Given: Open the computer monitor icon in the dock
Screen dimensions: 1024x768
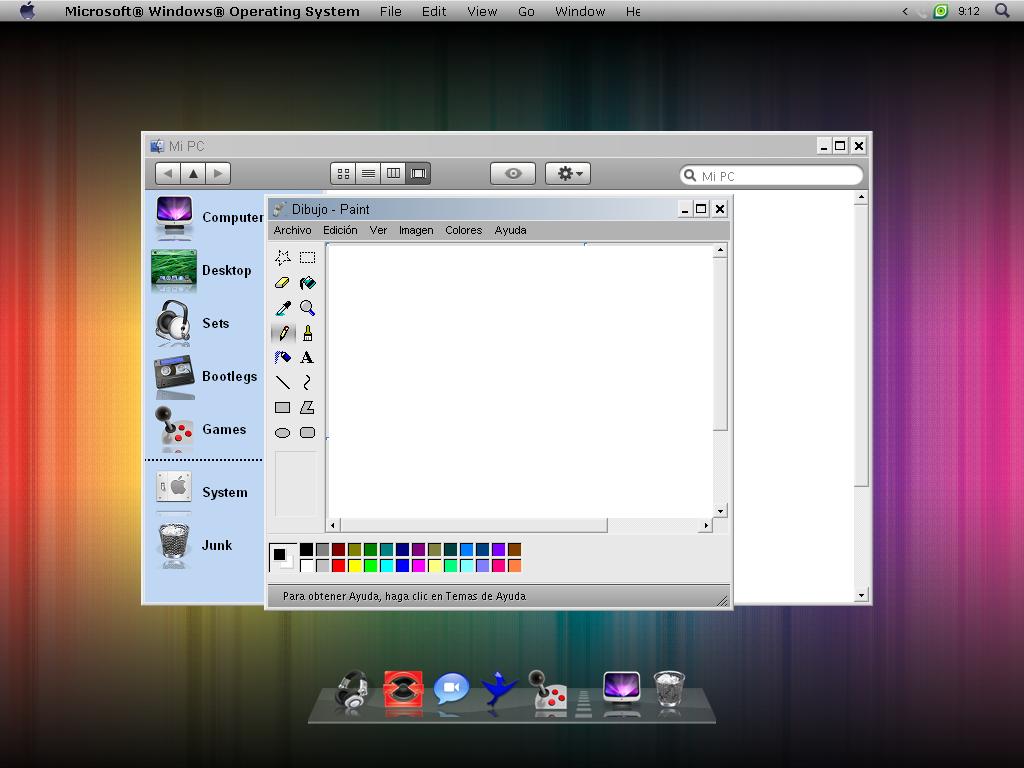Looking at the screenshot, I should pyautogui.click(x=621, y=688).
